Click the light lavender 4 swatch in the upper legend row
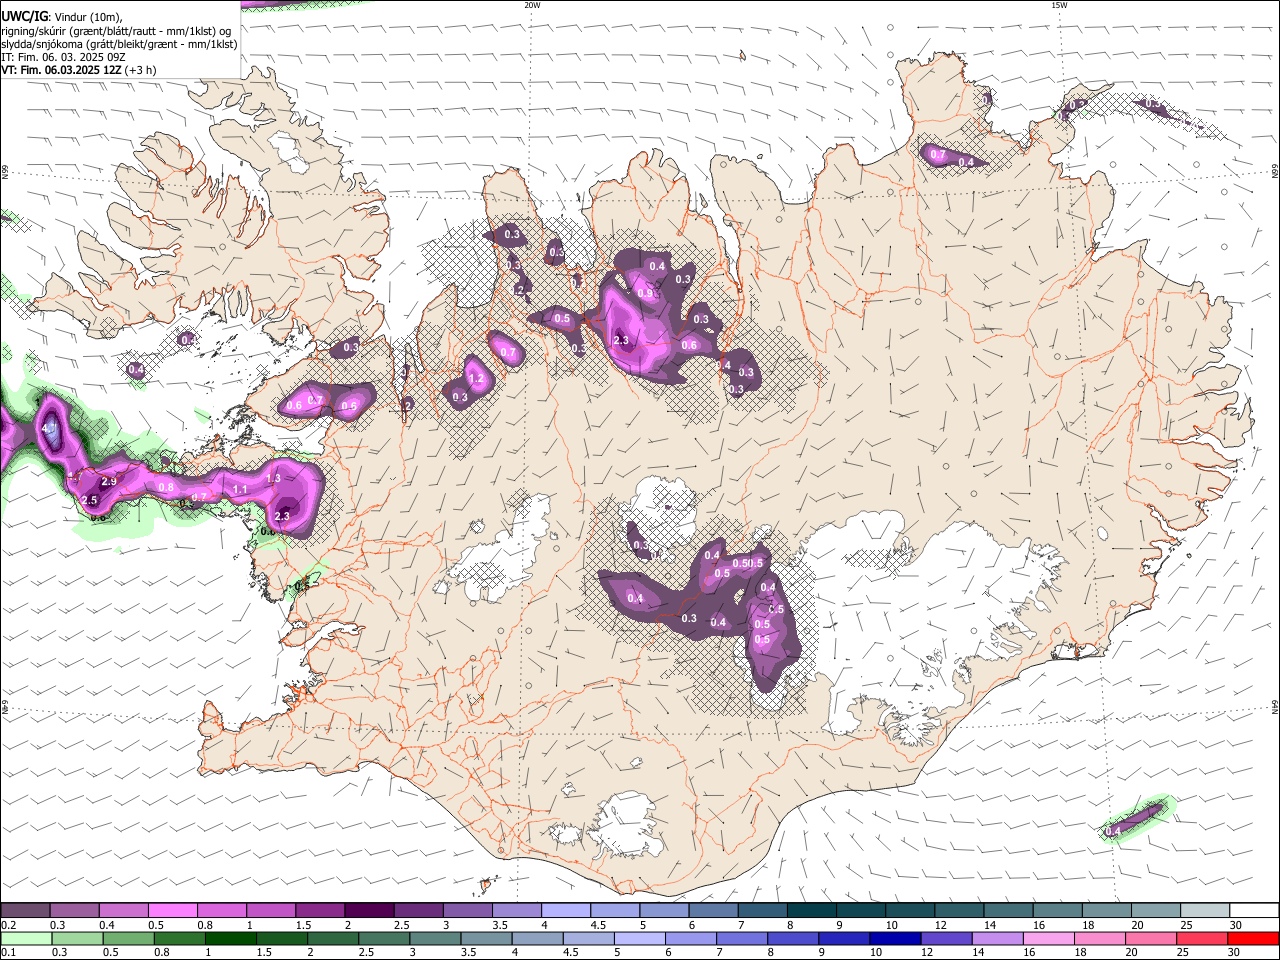This screenshot has width=1280, height=960. (564, 911)
